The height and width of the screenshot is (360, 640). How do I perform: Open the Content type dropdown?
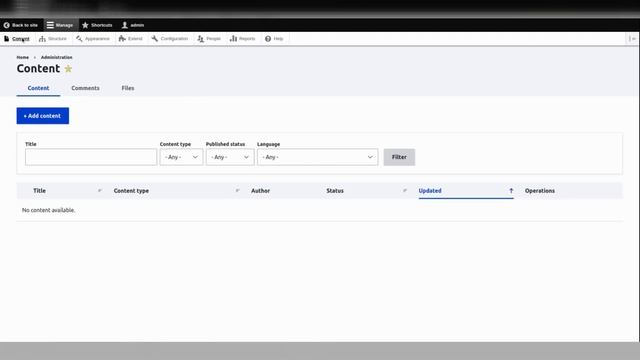click(x=181, y=157)
